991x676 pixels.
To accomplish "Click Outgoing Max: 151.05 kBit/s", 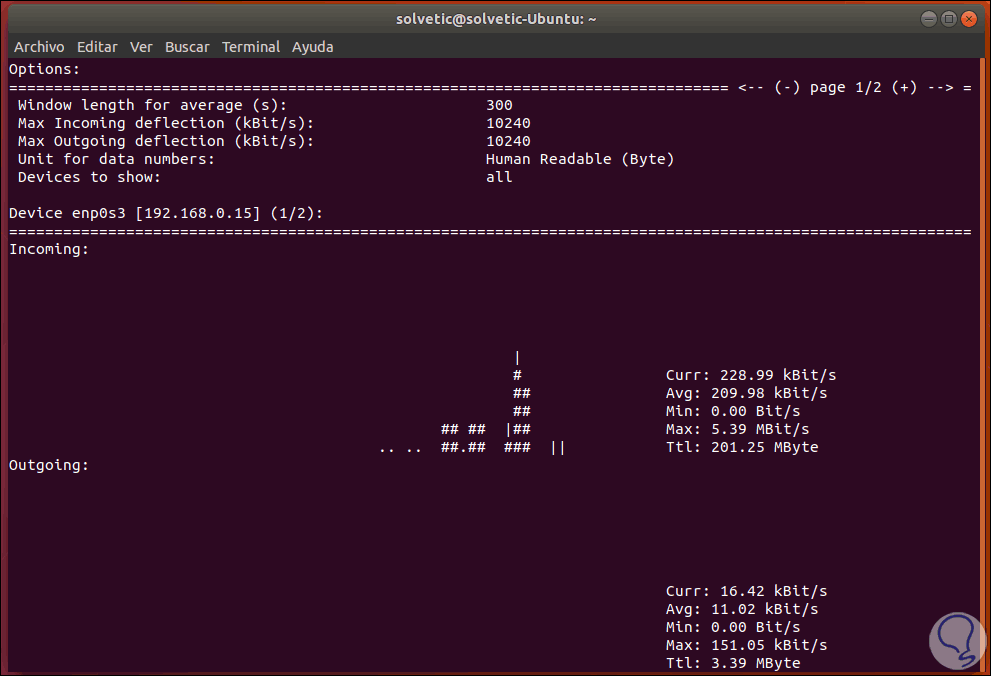I will (746, 645).
